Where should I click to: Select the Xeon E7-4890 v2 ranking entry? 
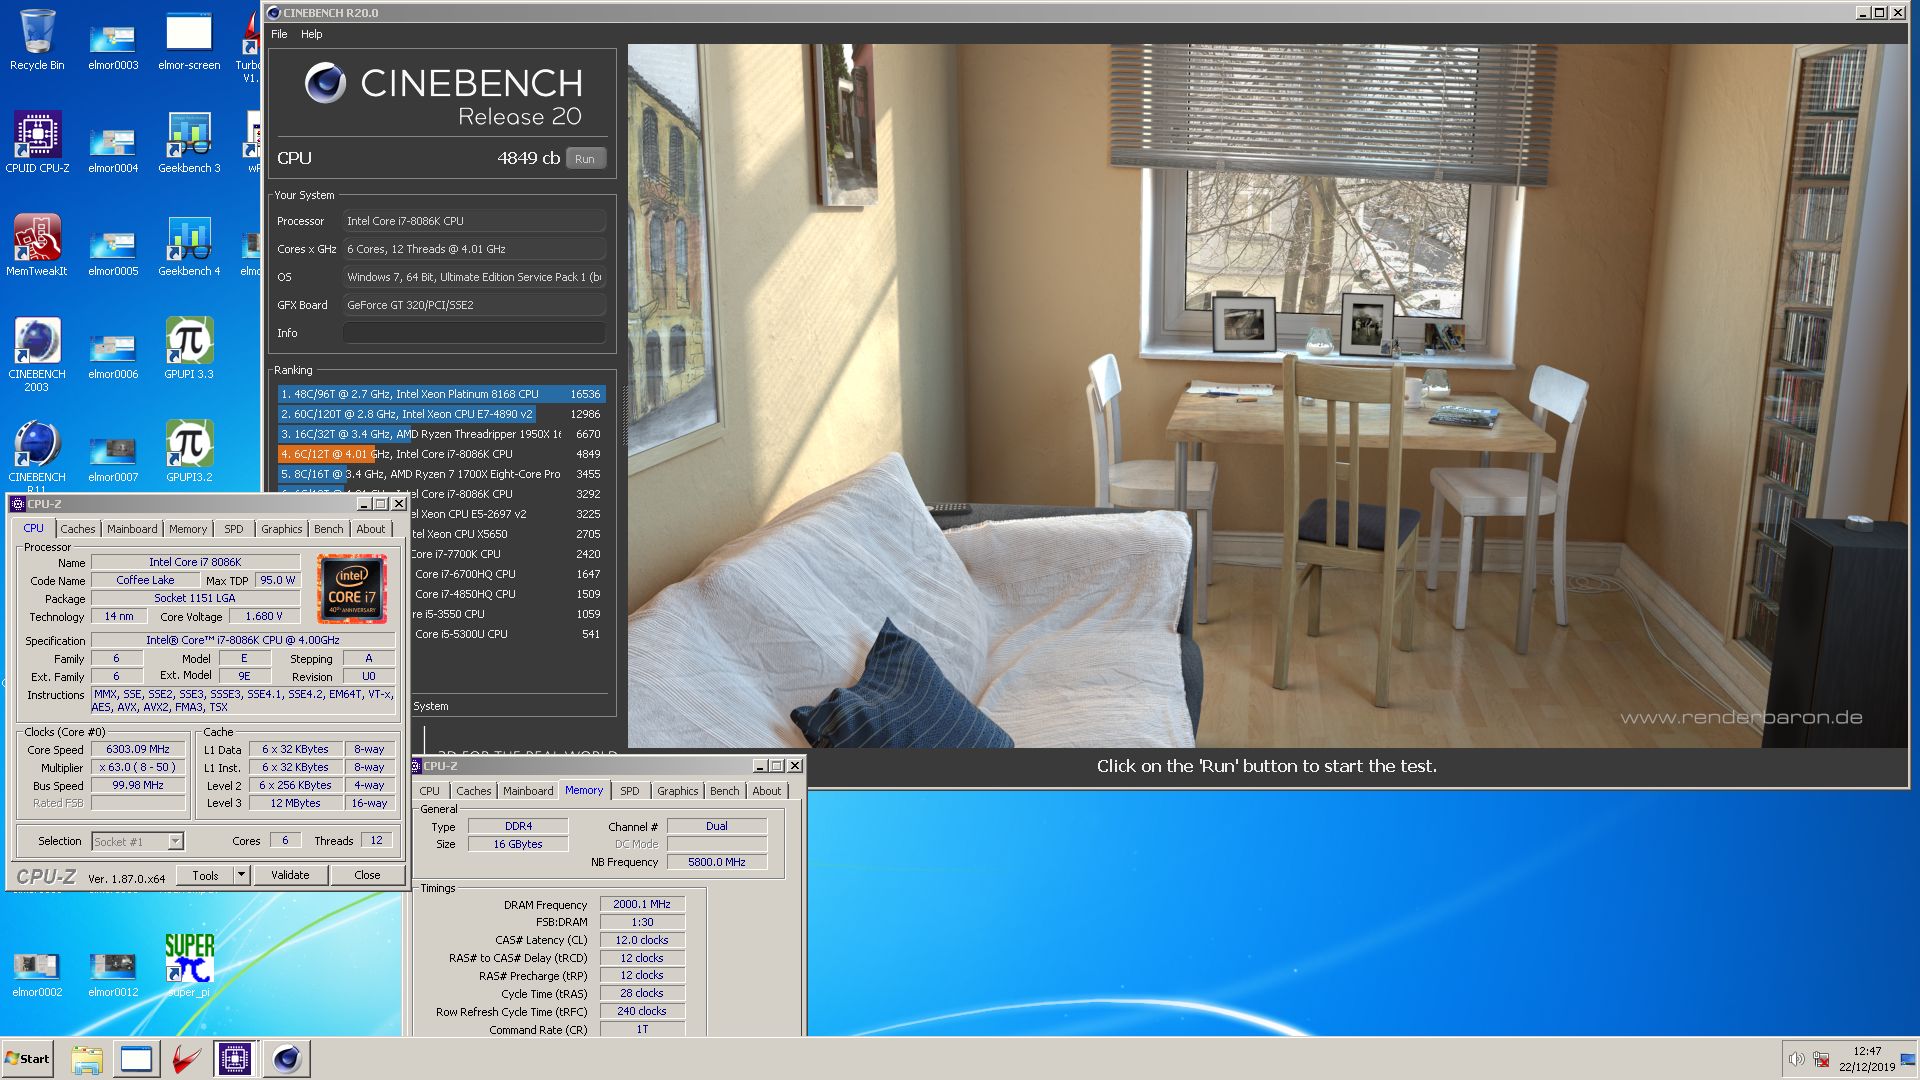tap(441, 414)
